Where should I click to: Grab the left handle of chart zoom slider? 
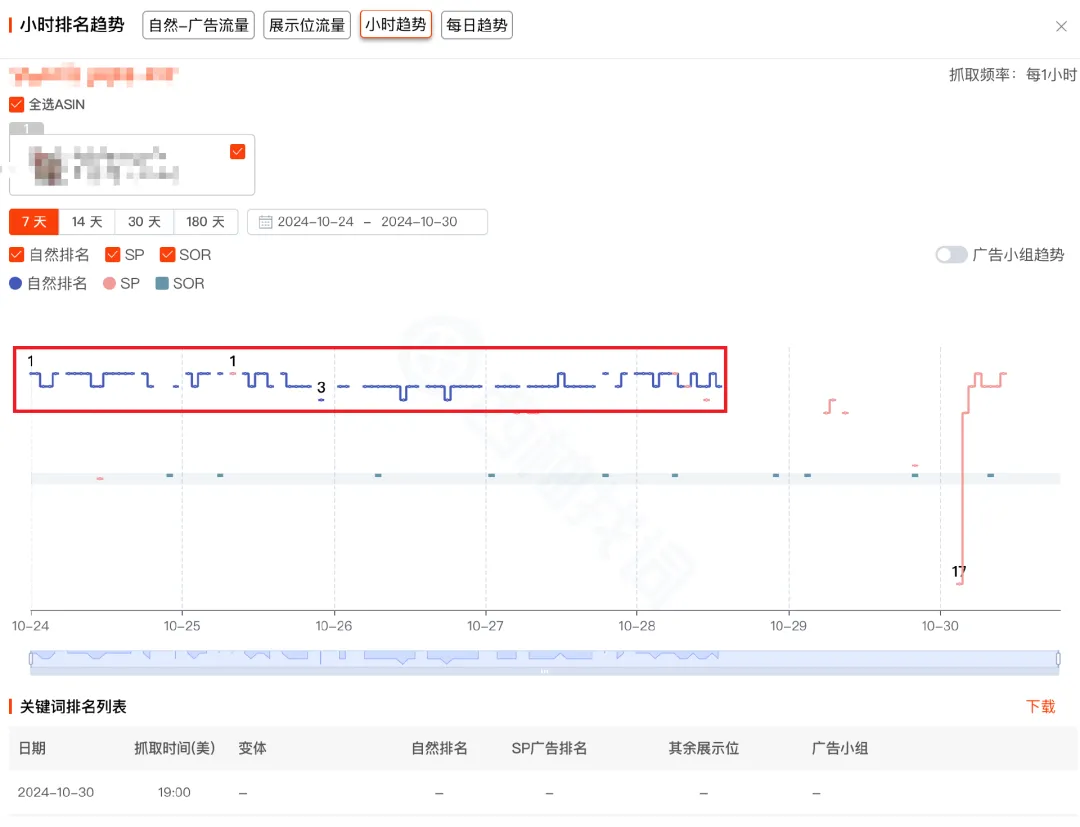point(31,659)
